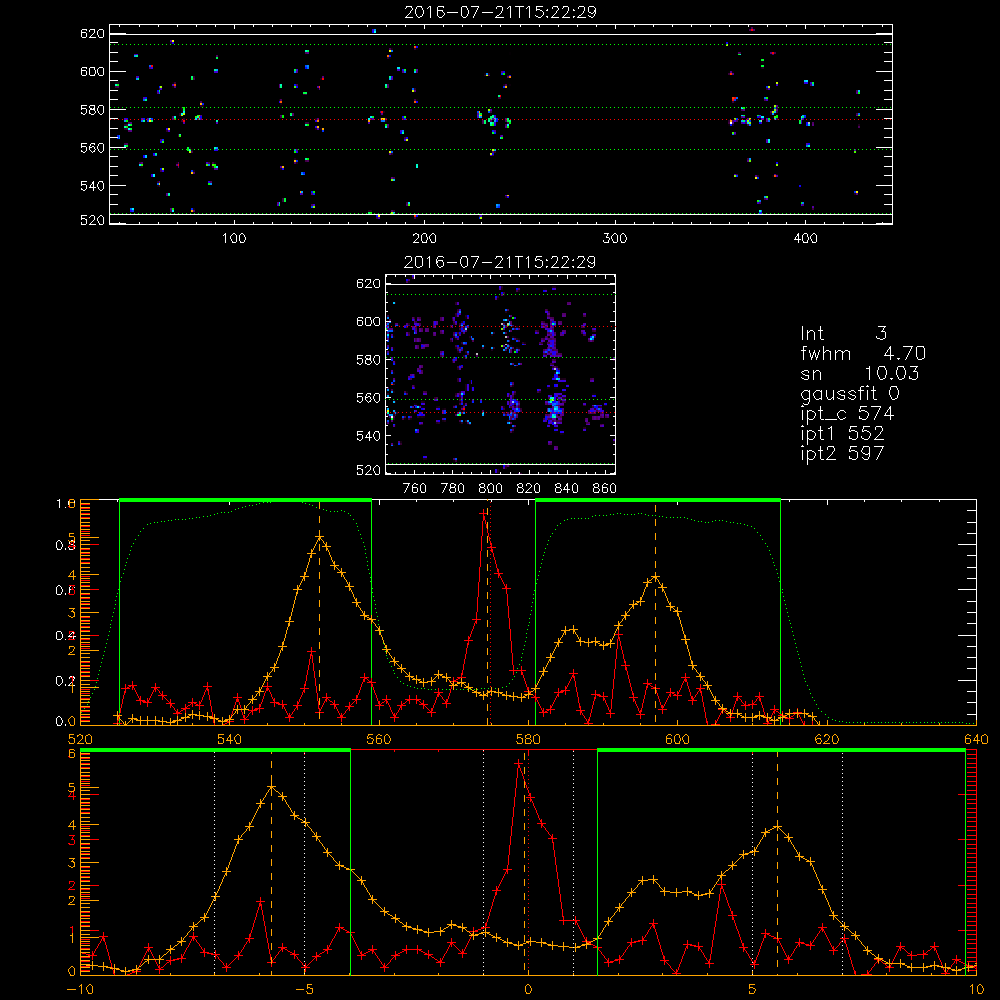Click the orange x-axis label '540' of profile plot

point(230,740)
